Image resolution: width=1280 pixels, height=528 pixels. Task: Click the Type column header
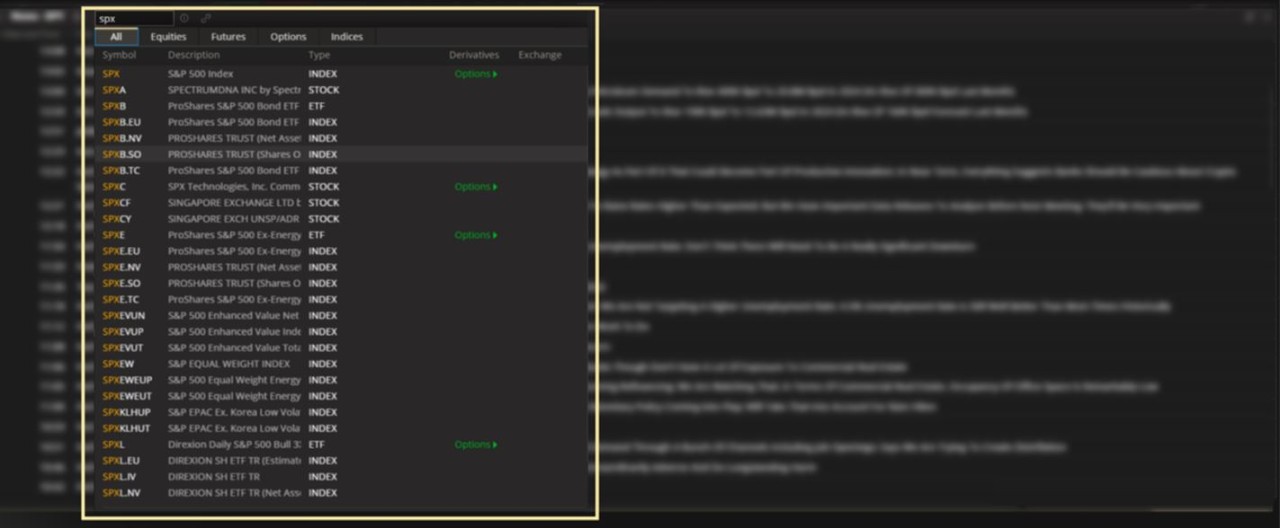coord(319,55)
